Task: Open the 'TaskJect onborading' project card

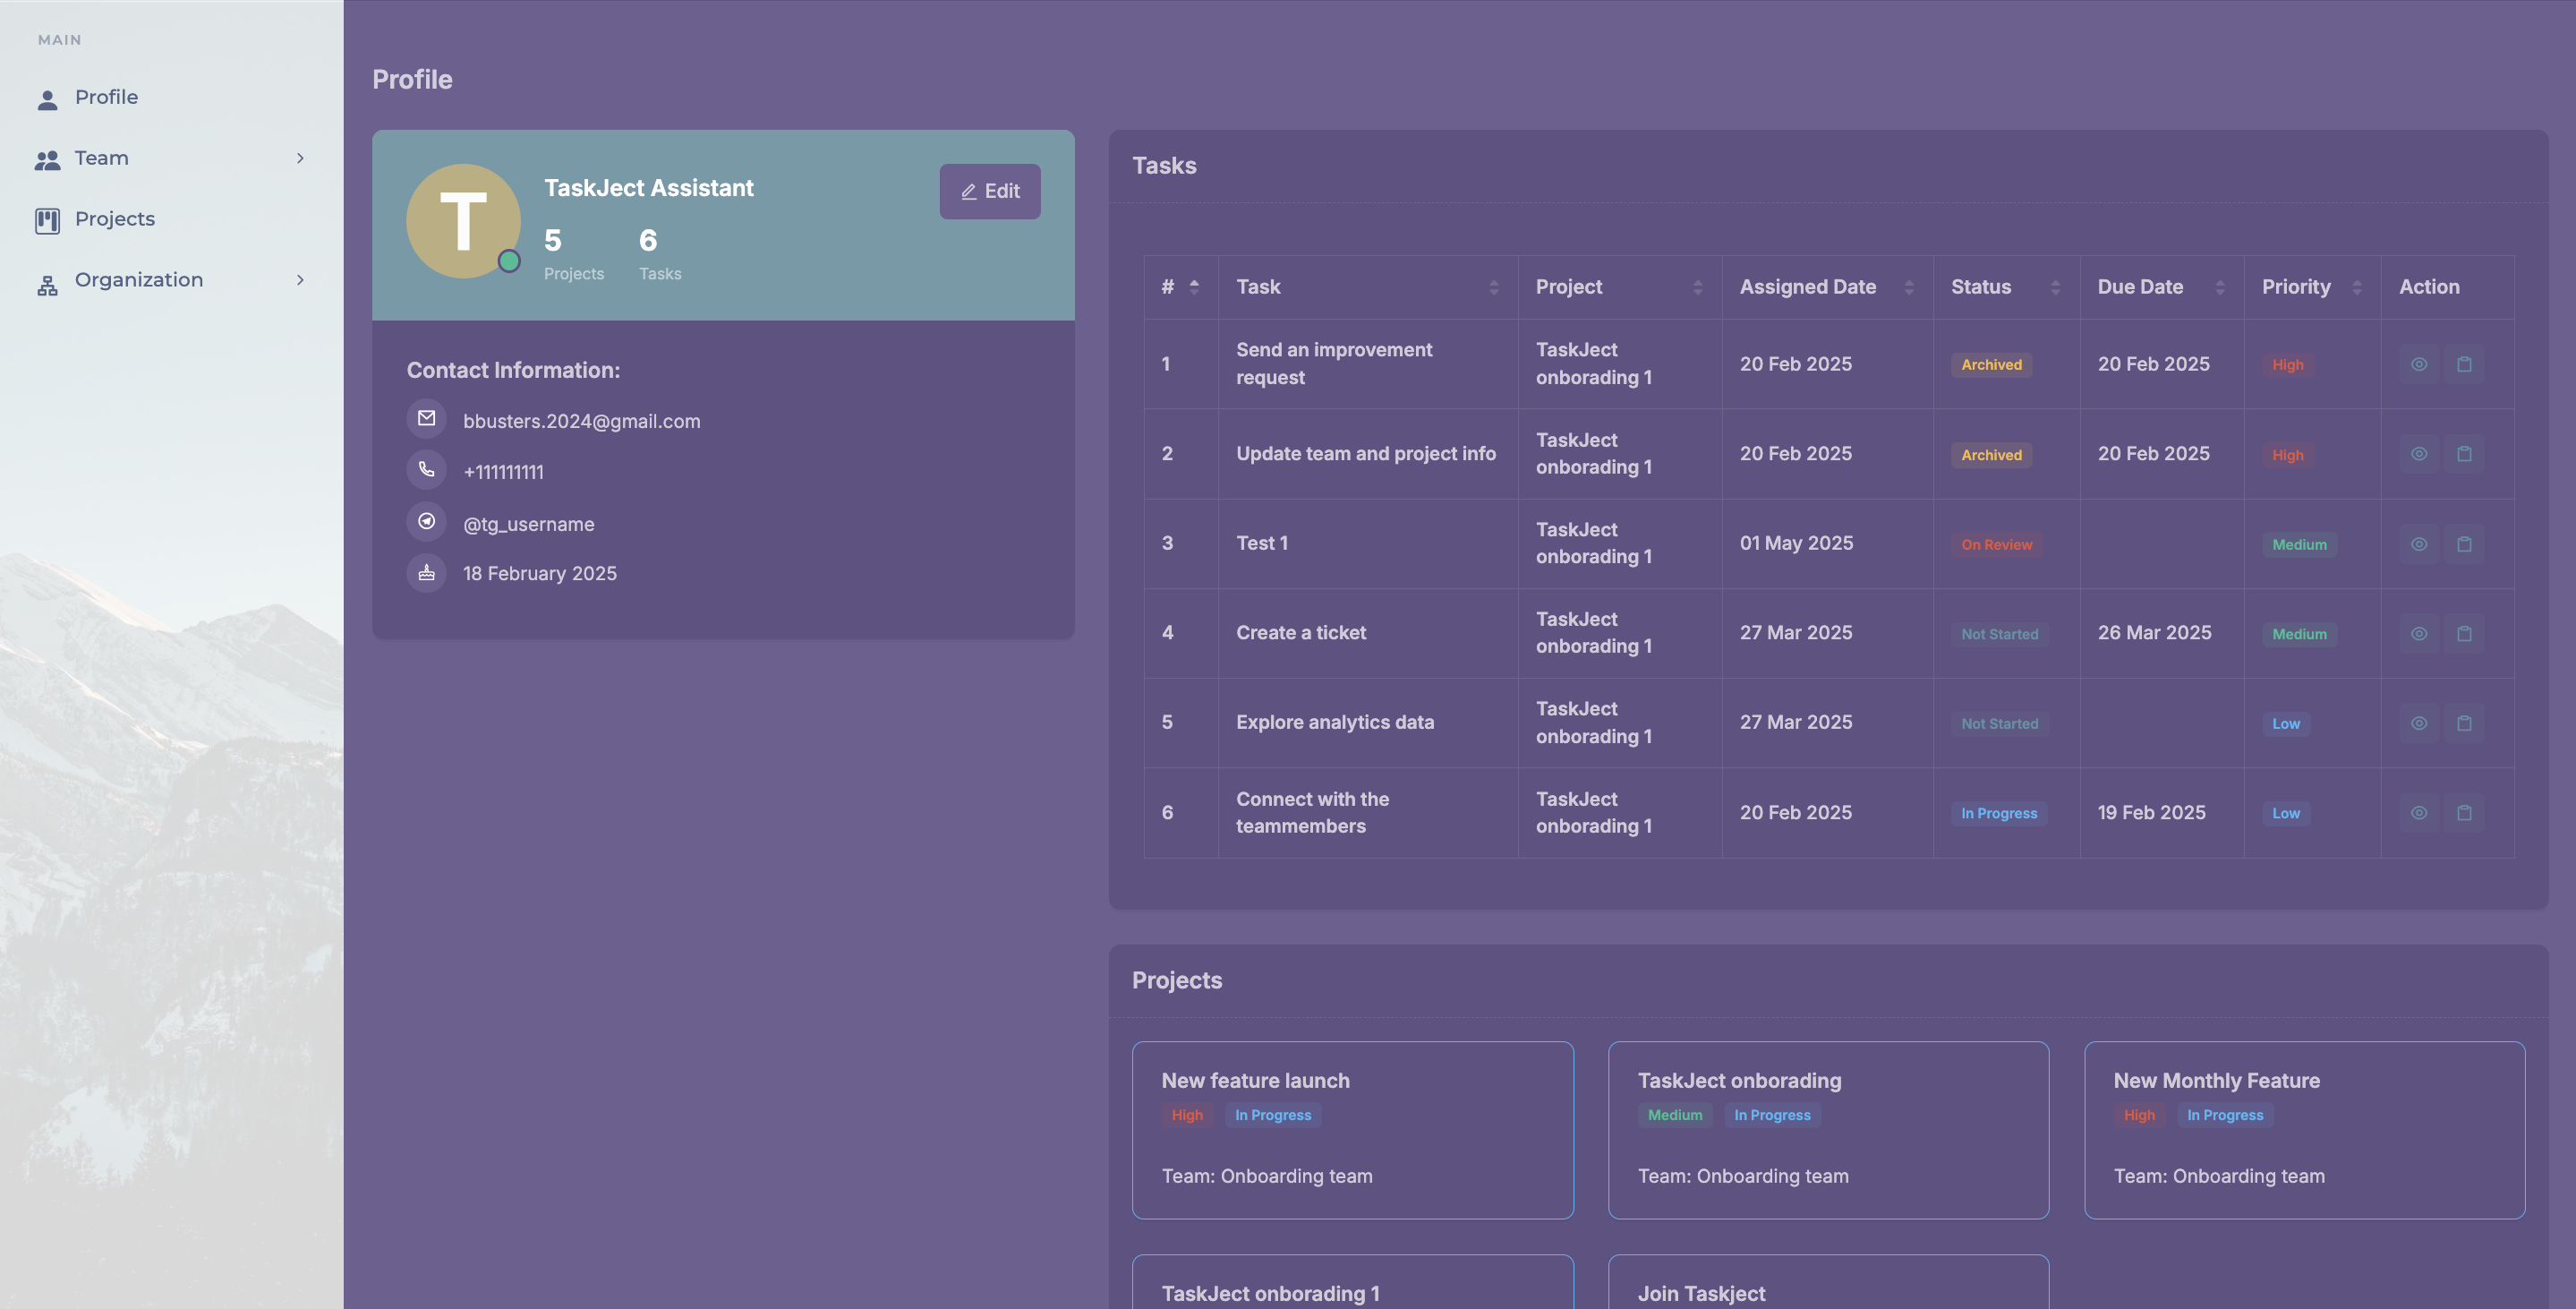Action: 1828,1130
